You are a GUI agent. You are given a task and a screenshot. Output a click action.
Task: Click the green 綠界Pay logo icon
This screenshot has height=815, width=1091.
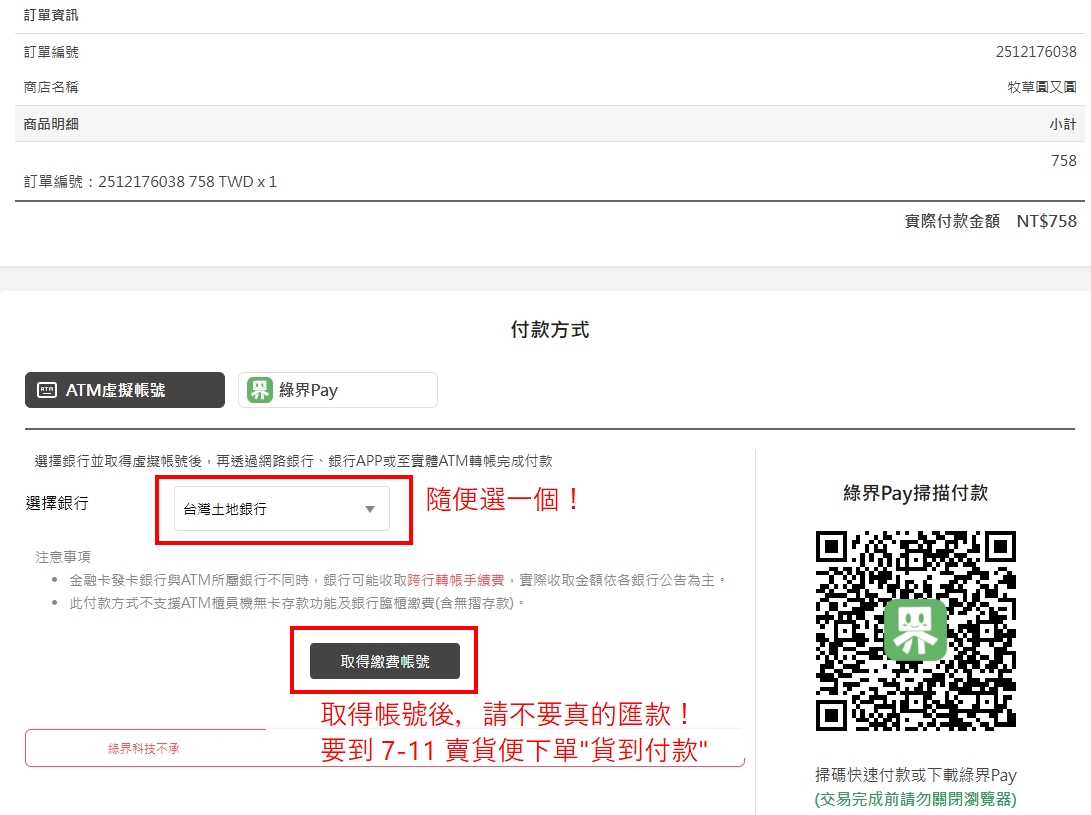(260, 390)
